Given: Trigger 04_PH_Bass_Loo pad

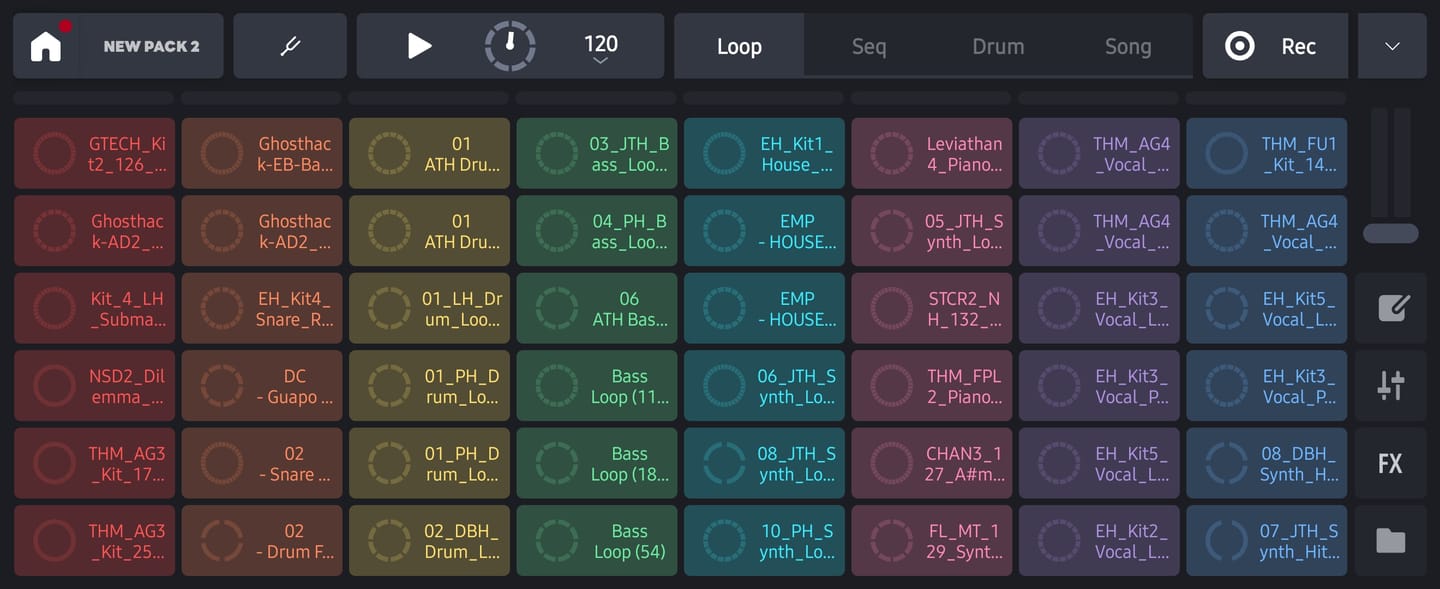Looking at the screenshot, I should (x=597, y=231).
